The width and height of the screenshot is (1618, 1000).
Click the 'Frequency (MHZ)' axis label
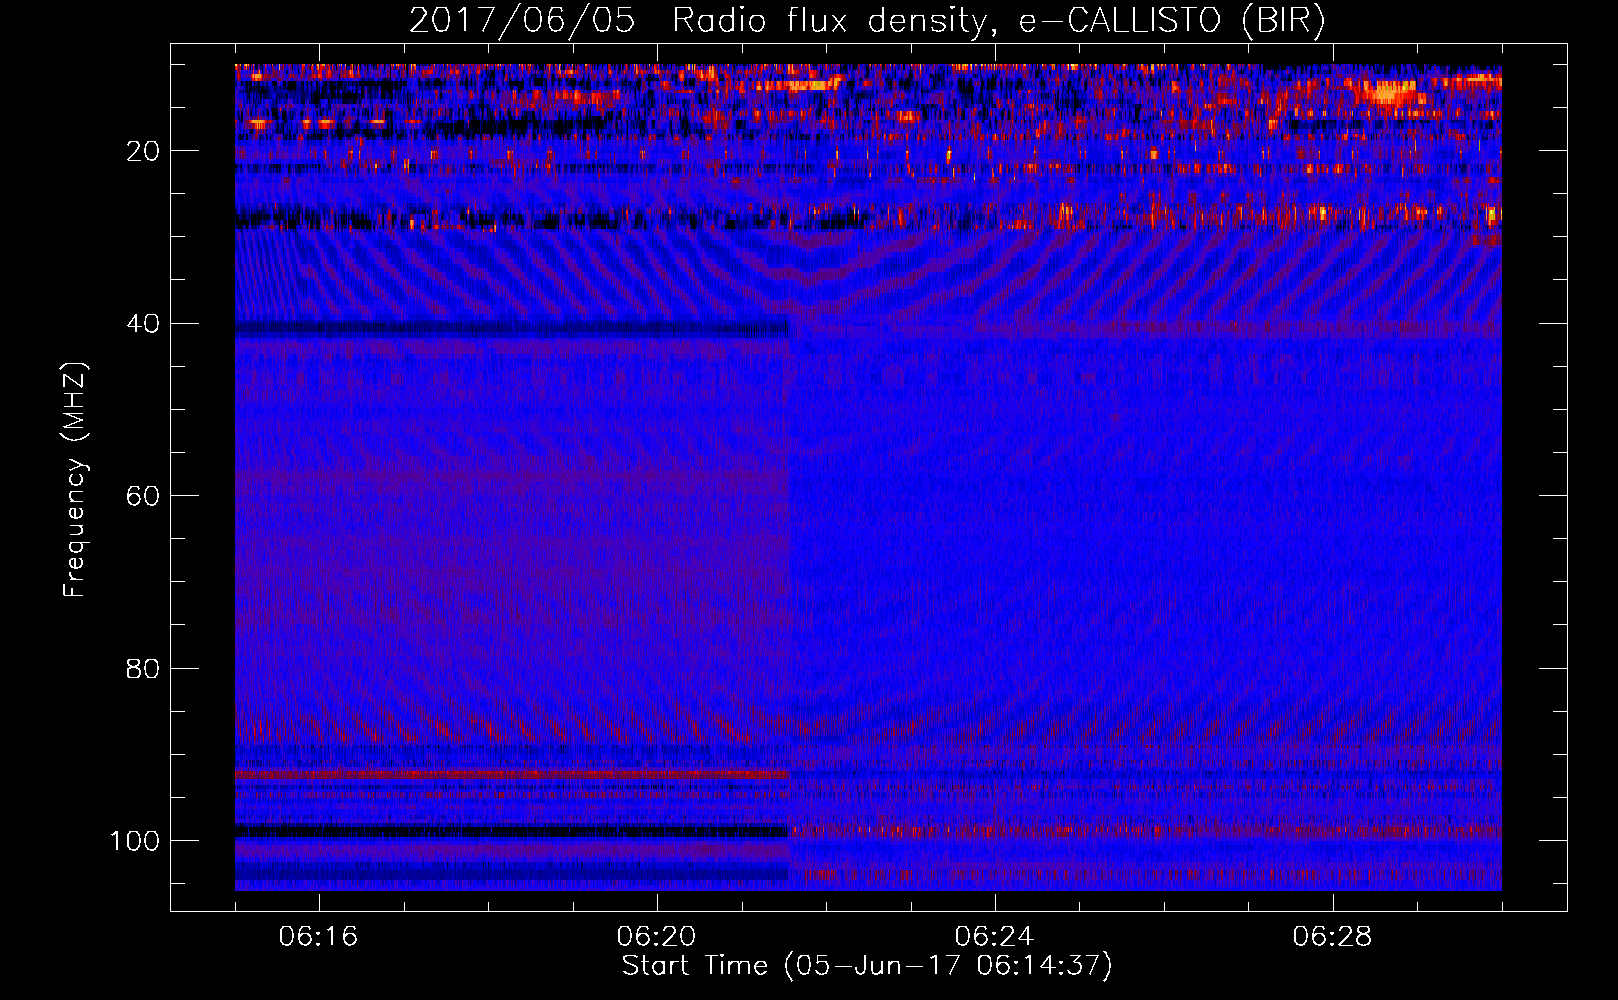(75, 480)
